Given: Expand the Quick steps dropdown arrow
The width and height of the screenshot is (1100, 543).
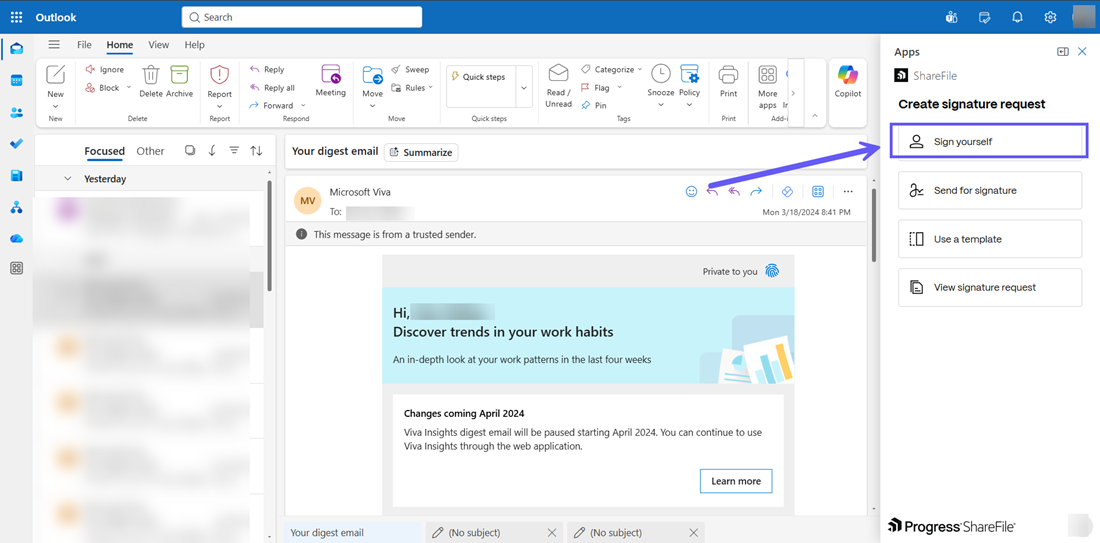Looking at the screenshot, I should click(523, 87).
